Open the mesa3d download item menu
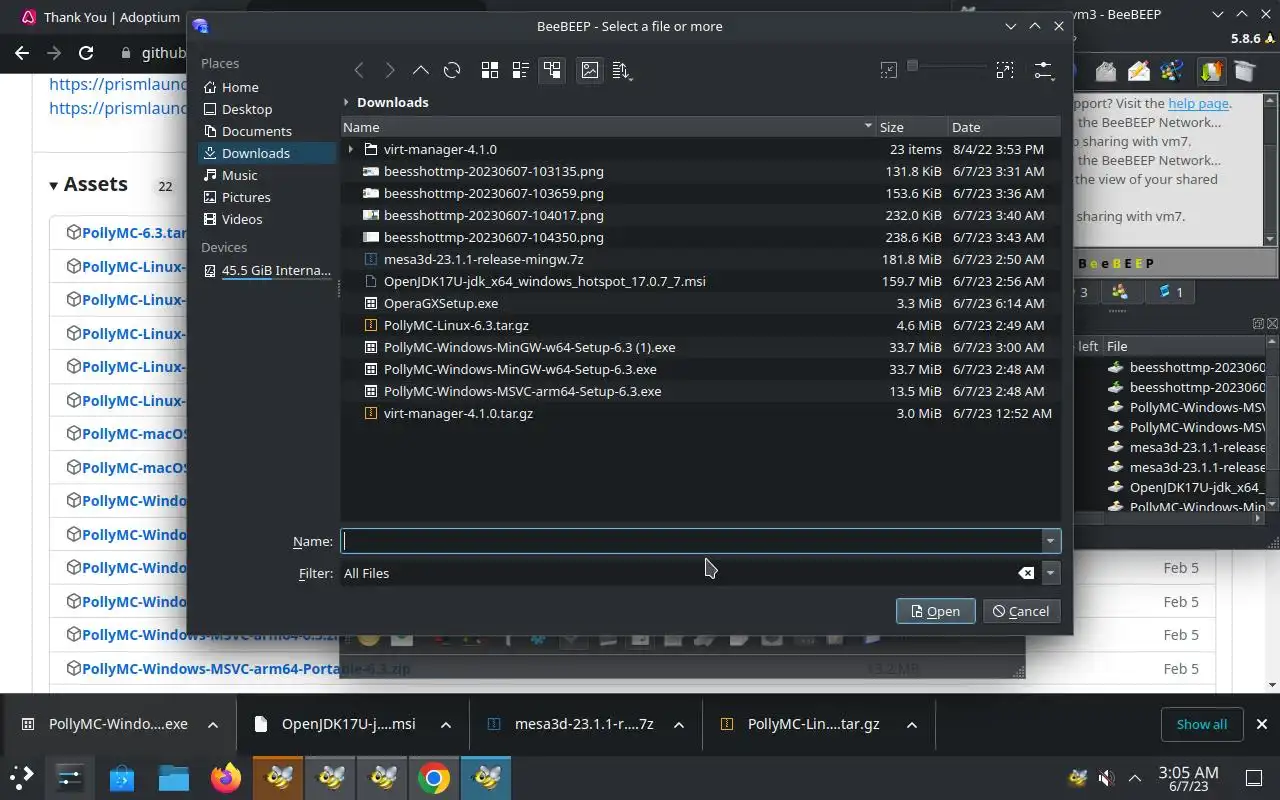 (679, 724)
